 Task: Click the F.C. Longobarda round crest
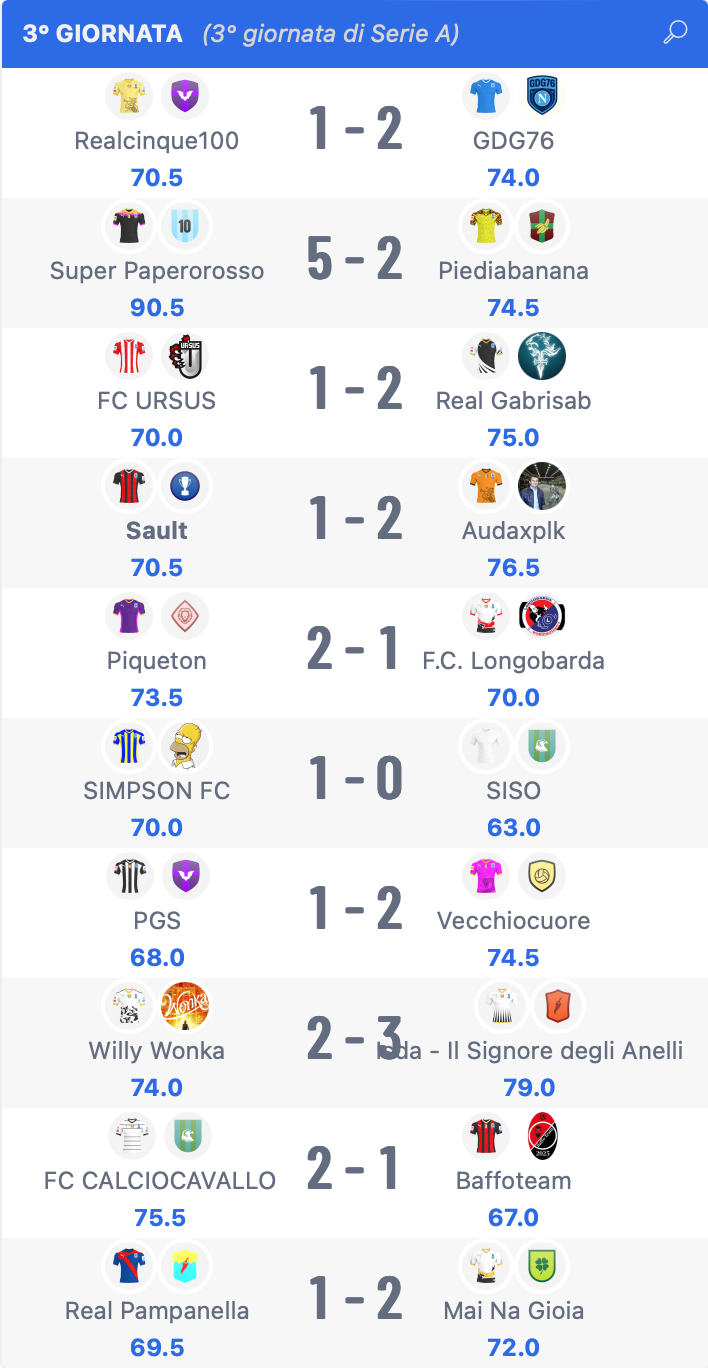[542, 616]
